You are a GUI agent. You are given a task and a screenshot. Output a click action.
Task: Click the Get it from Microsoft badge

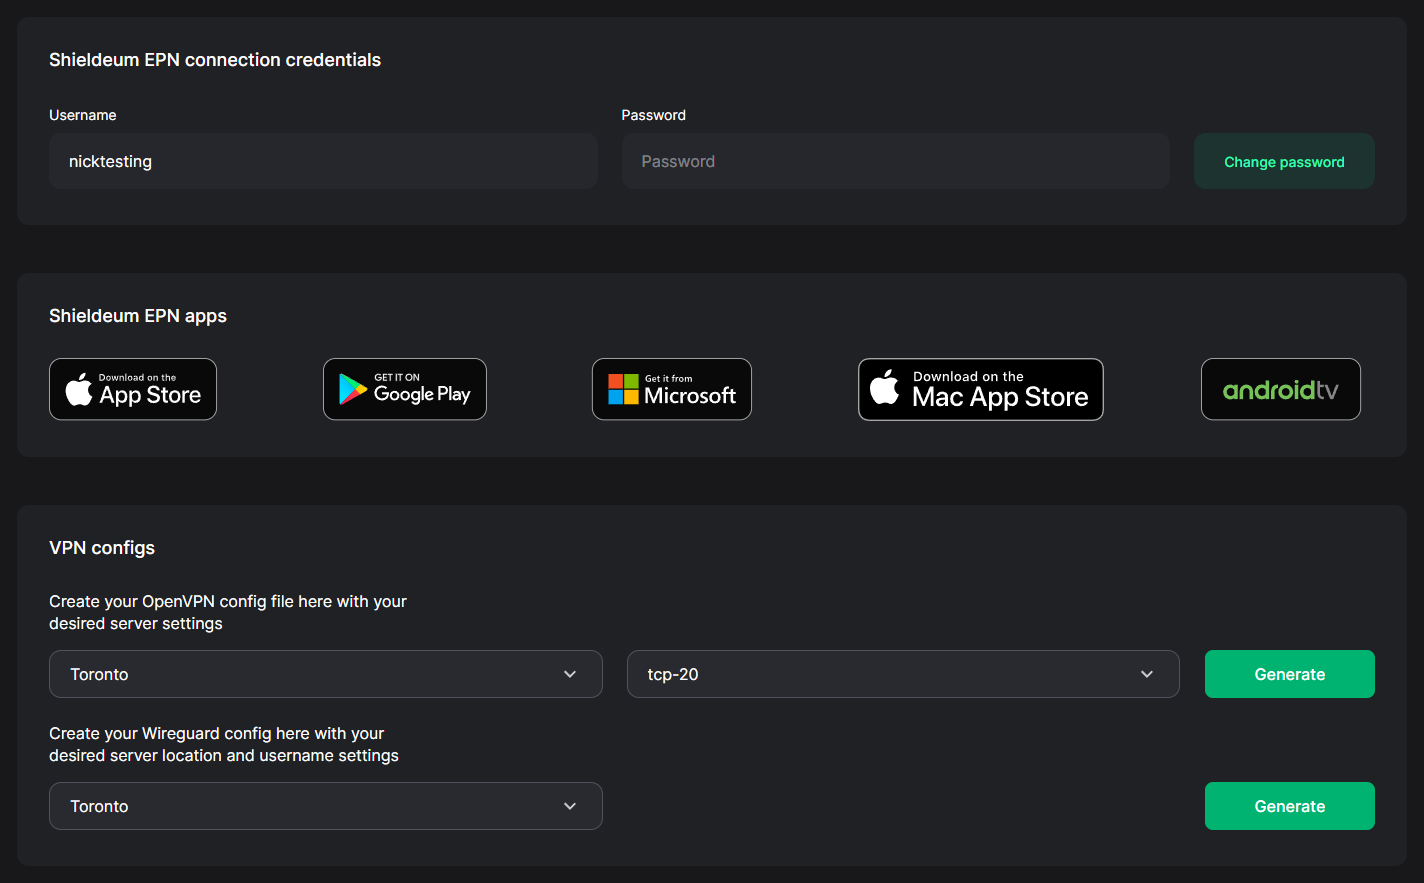click(x=671, y=389)
